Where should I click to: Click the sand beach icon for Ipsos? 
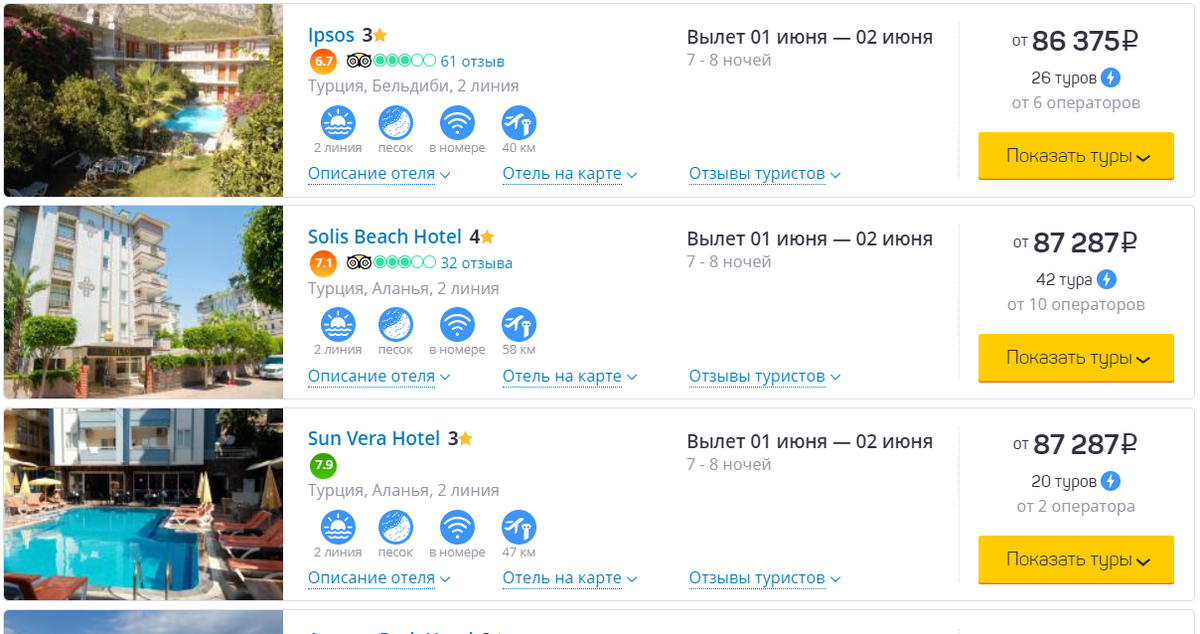[x=396, y=123]
